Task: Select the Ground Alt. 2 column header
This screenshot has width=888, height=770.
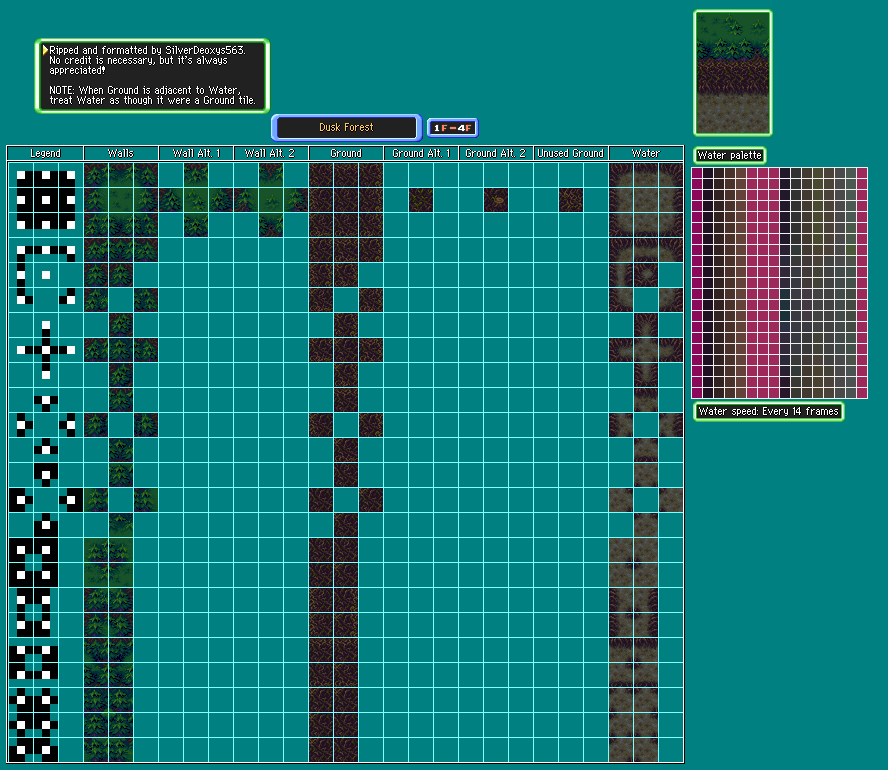Action: 496,153
